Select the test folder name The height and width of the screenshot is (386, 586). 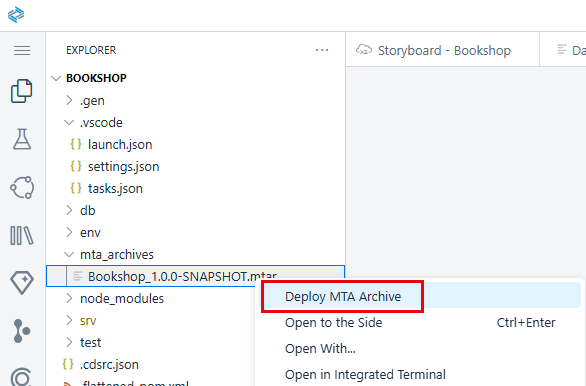[x=90, y=342]
